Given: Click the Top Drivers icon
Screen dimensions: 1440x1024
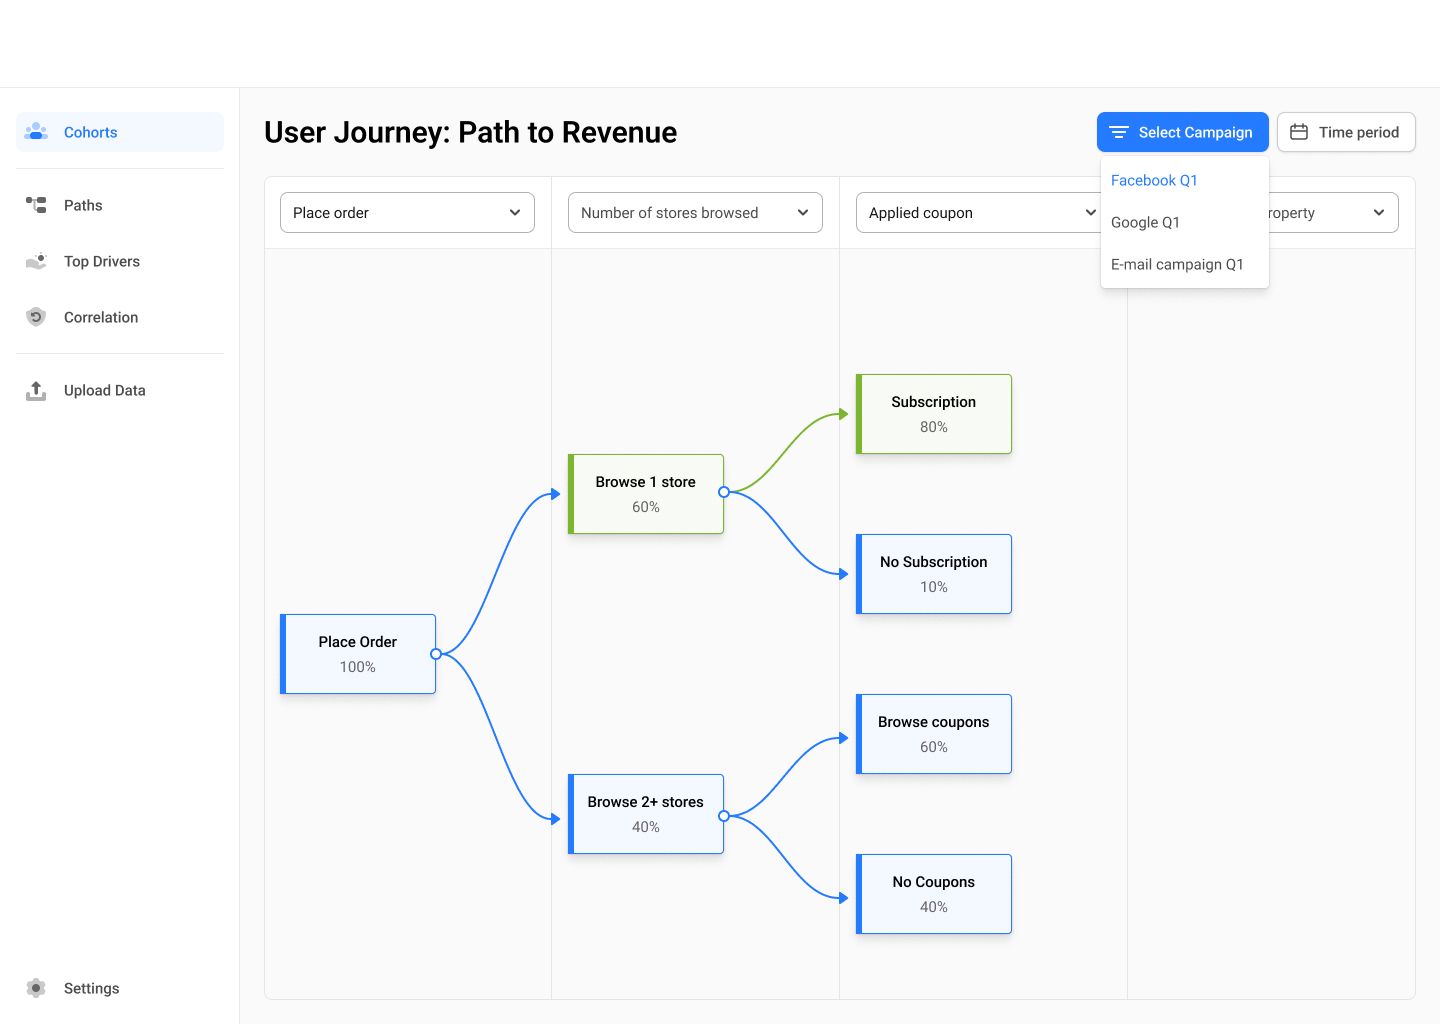Looking at the screenshot, I should [x=36, y=261].
